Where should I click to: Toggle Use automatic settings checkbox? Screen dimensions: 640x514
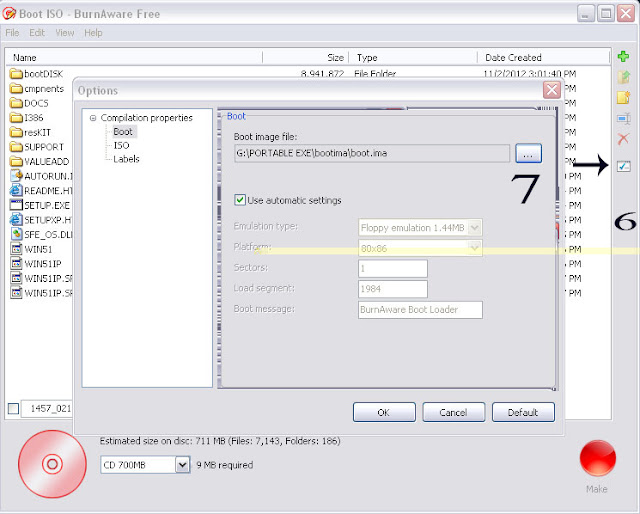[x=240, y=200]
